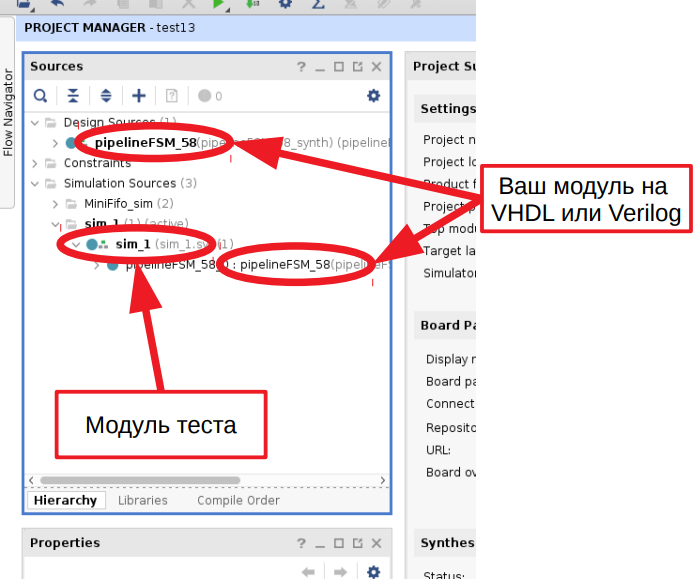The width and height of the screenshot is (695, 586).
Task: Click the green Run arrow in the top toolbar
Action: coord(218,5)
